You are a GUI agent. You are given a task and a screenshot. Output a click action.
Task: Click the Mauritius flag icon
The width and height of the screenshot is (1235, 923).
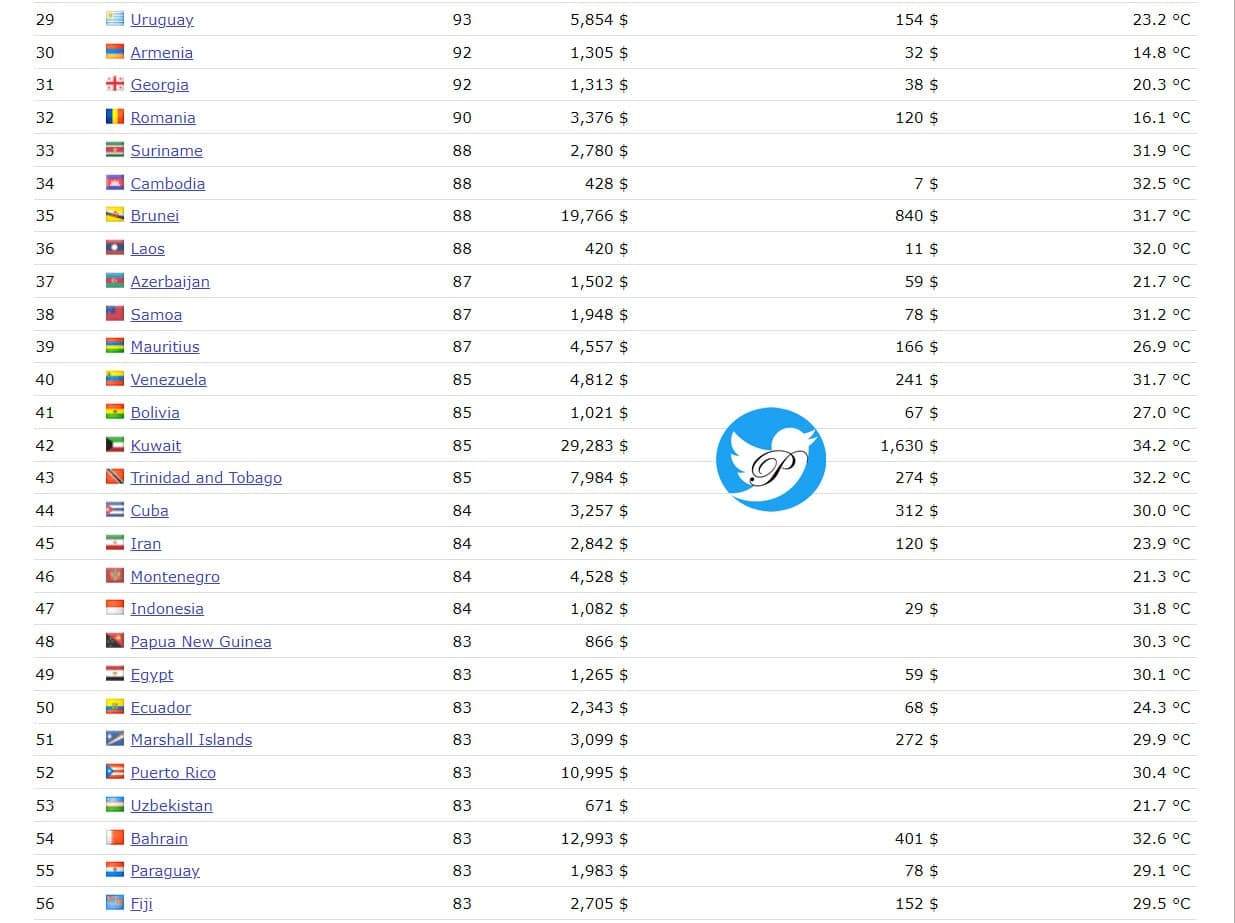(115, 346)
